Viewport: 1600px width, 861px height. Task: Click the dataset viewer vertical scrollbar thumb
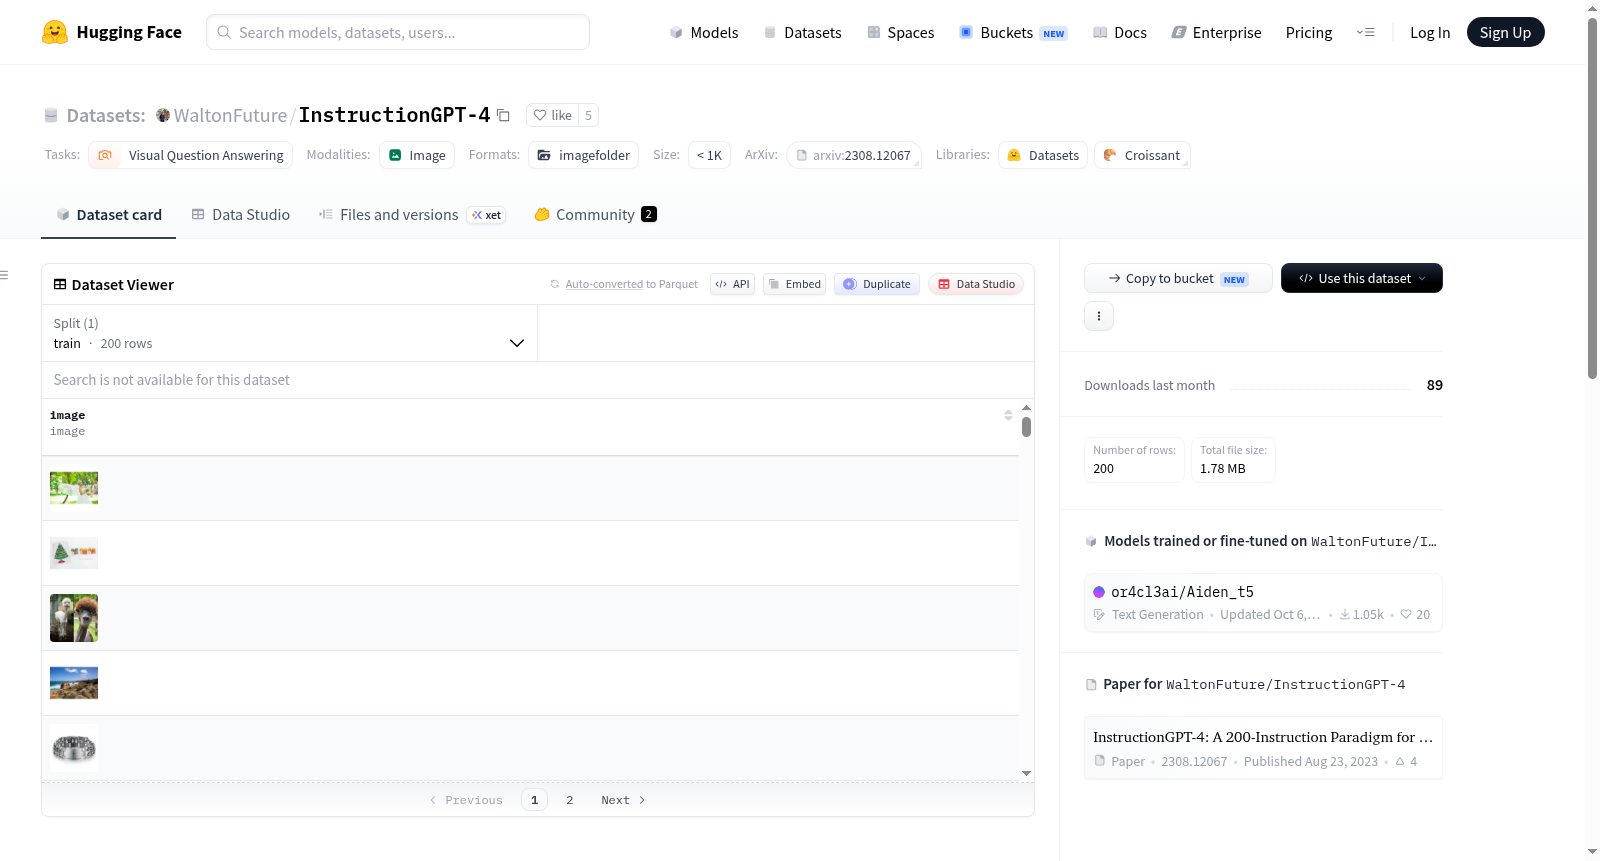click(1026, 427)
